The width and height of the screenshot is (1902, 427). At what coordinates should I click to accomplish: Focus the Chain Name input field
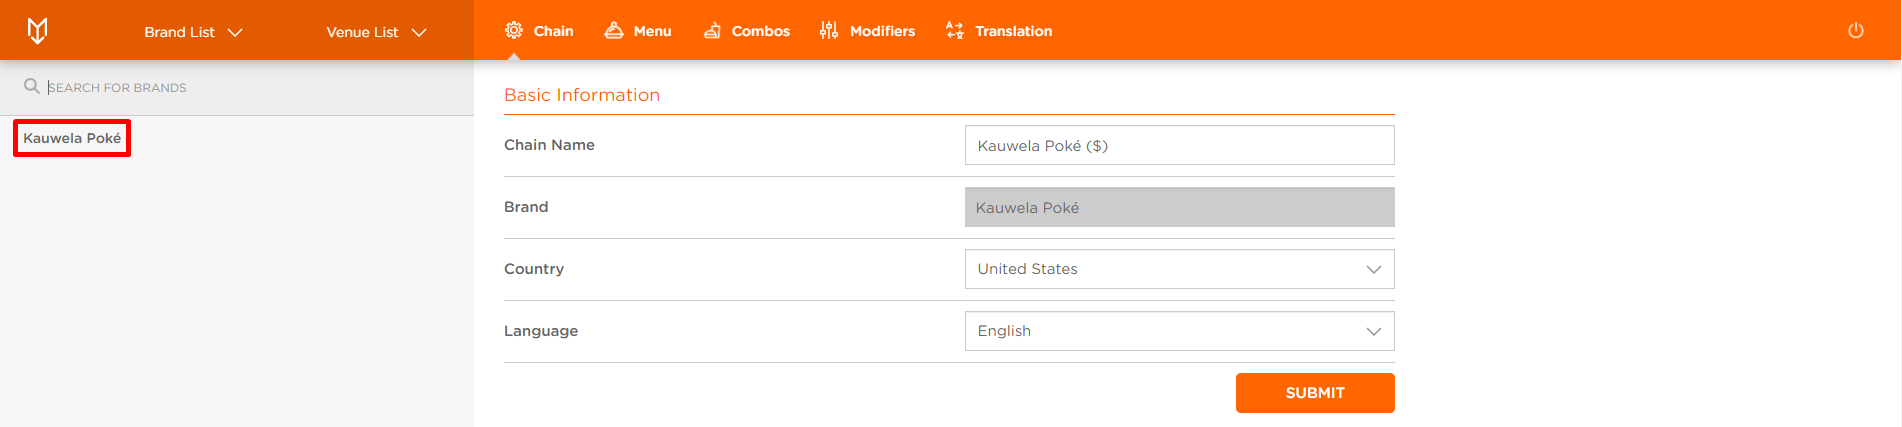1179,145
